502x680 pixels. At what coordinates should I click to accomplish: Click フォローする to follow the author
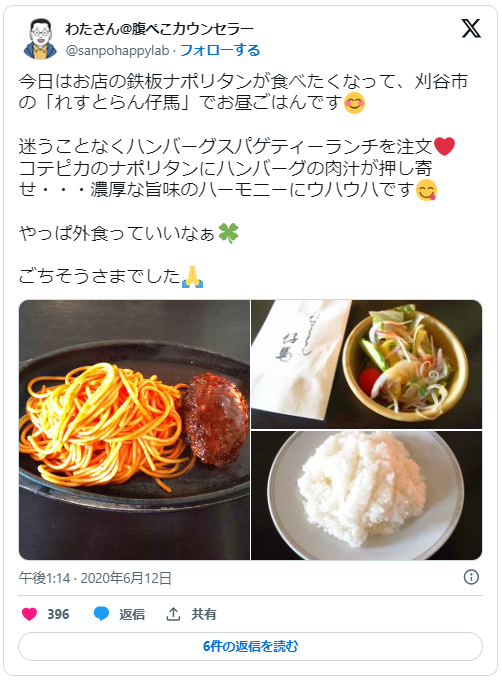coord(220,50)
